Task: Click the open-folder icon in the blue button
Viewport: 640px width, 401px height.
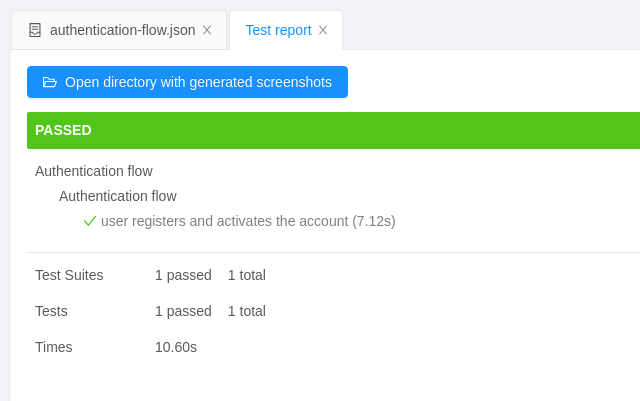Action: point(50,82)
